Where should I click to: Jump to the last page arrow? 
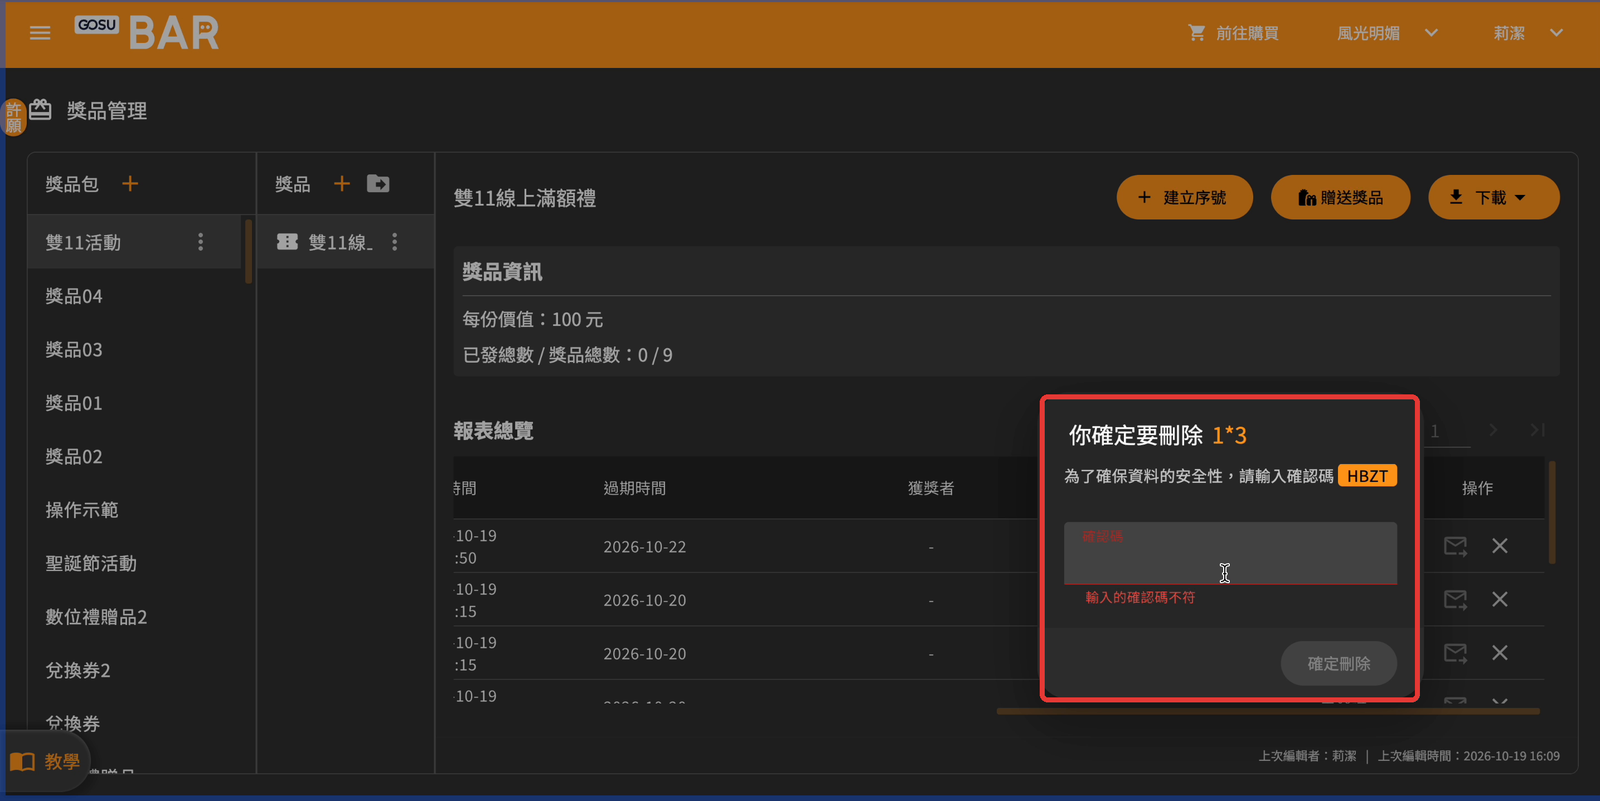tap(1537, 430)
